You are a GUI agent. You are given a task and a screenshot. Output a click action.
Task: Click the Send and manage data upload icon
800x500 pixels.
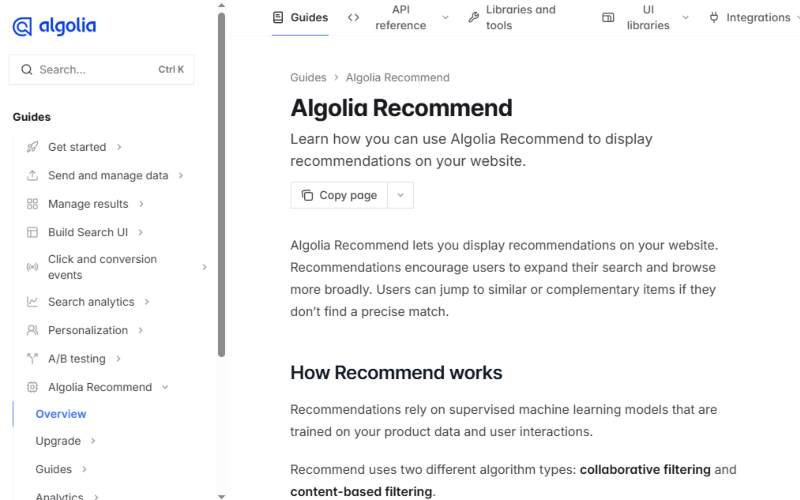click(x=32, y=176)
